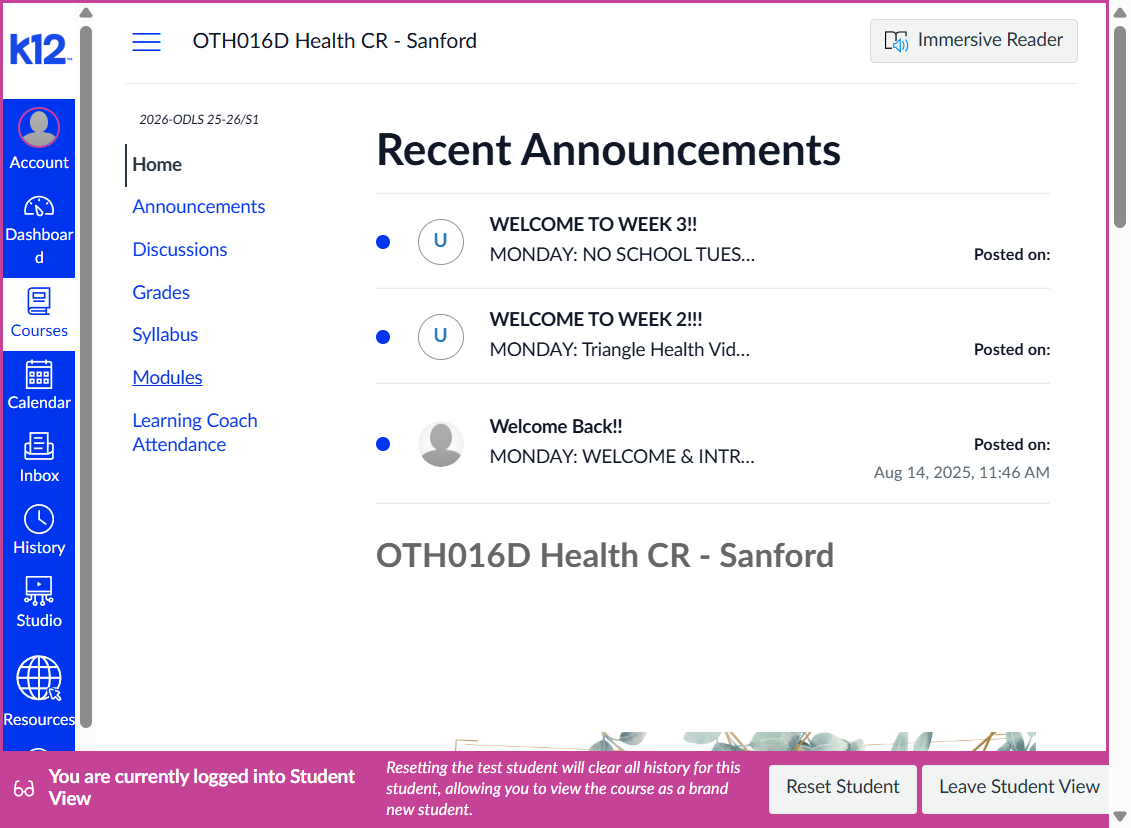Open Studio from the sidebar
Image resolution: width=1131 pixels, height=828 pixels.
pos(39,602)
